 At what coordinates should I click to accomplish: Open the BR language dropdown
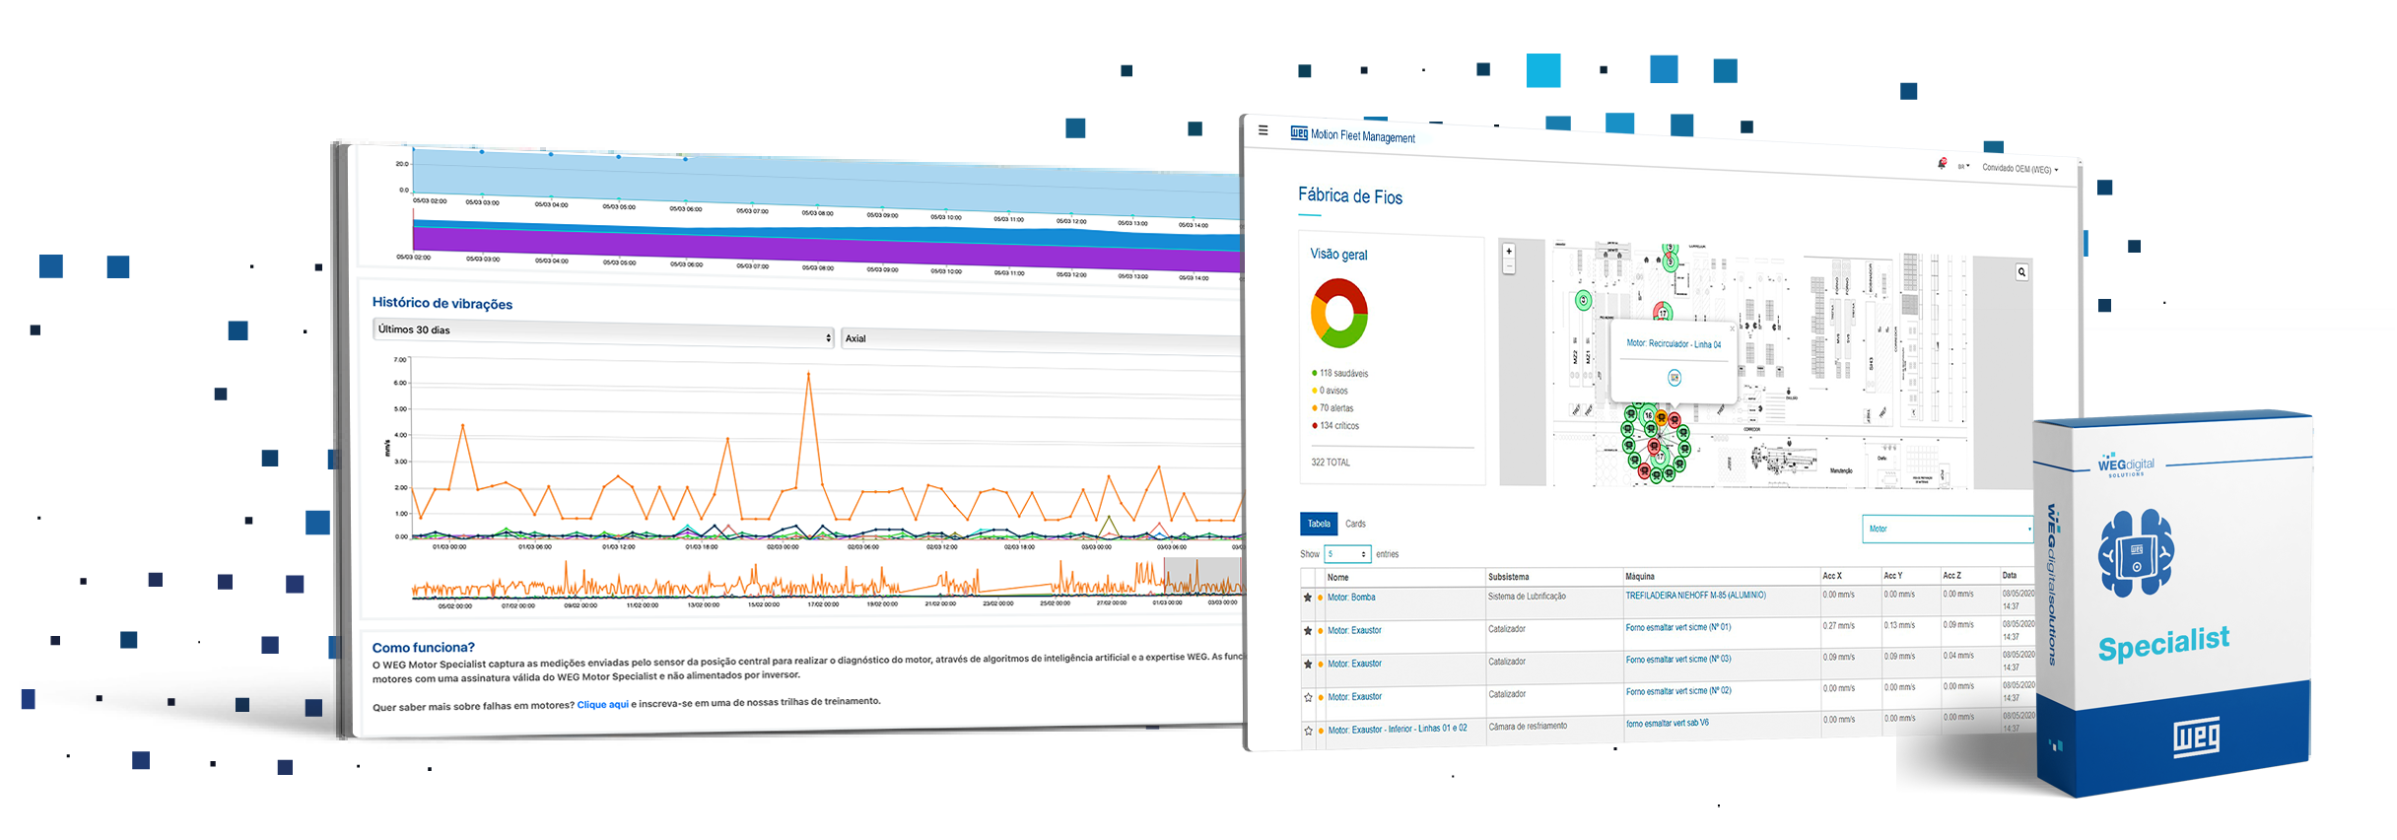pyautogui.click(x=1963, y=166)
